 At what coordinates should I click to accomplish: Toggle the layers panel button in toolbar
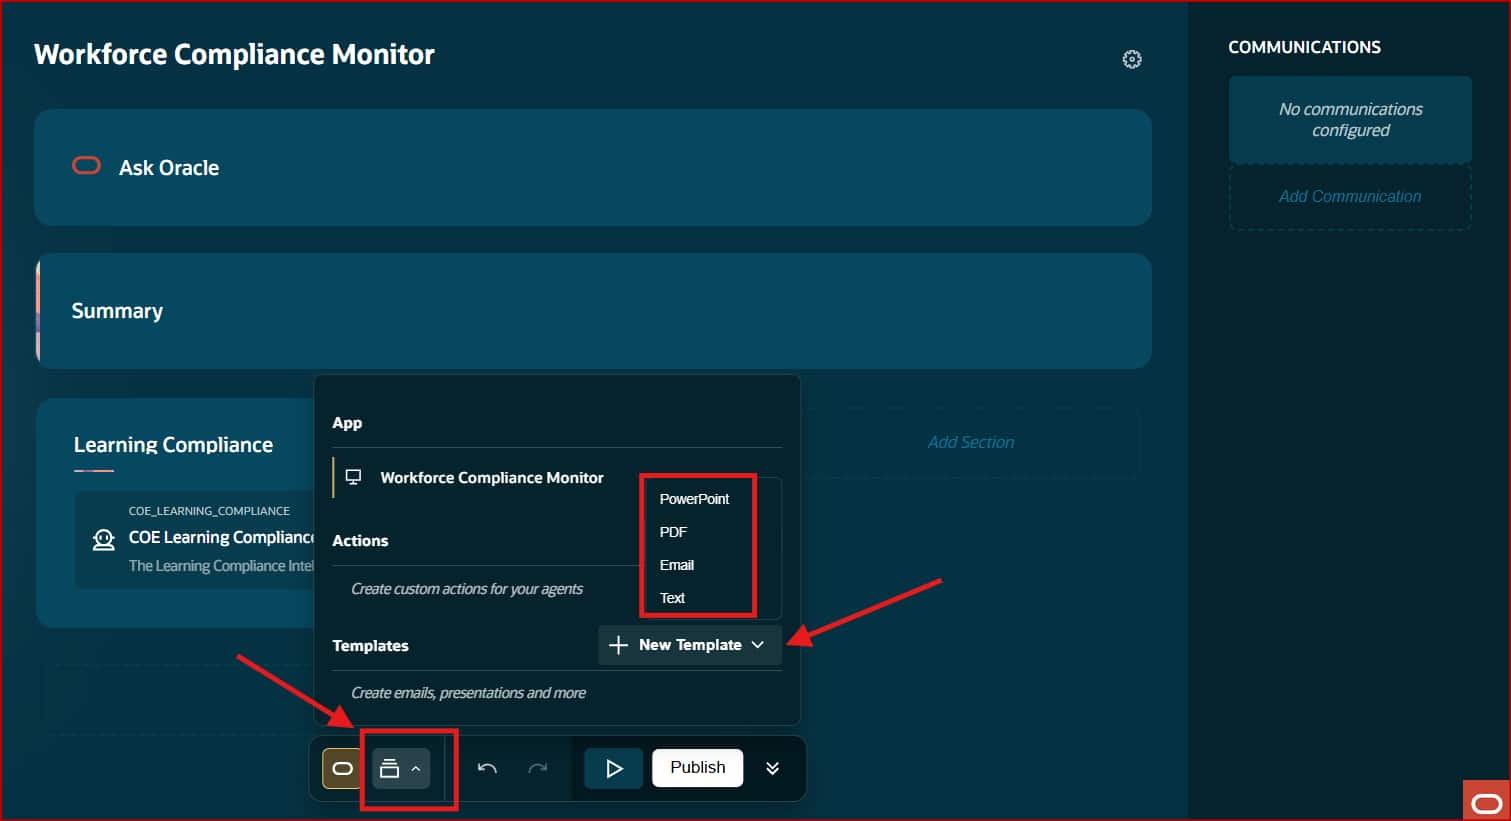coord(401,768)
